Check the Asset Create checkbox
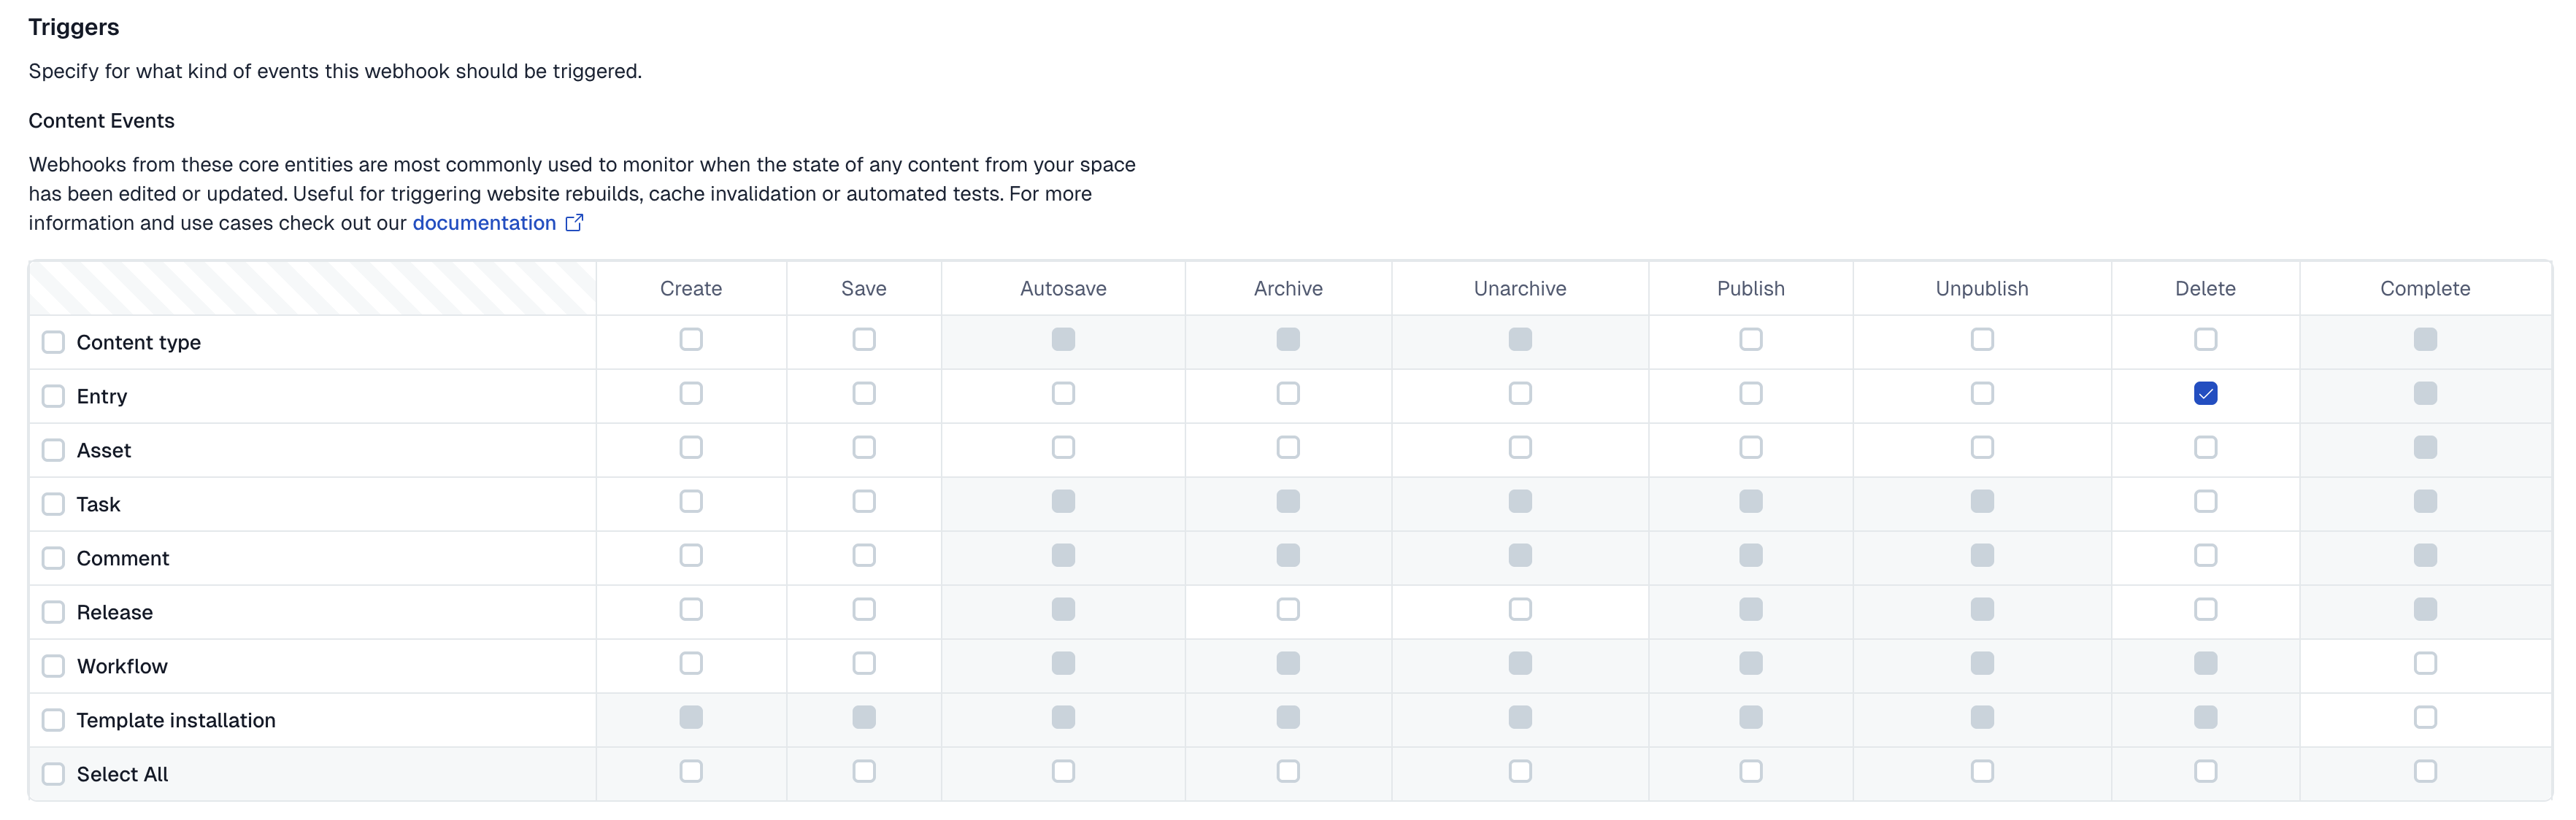Image resolution: width=2576 pixels, height=820 pixels. click(691, 448)
